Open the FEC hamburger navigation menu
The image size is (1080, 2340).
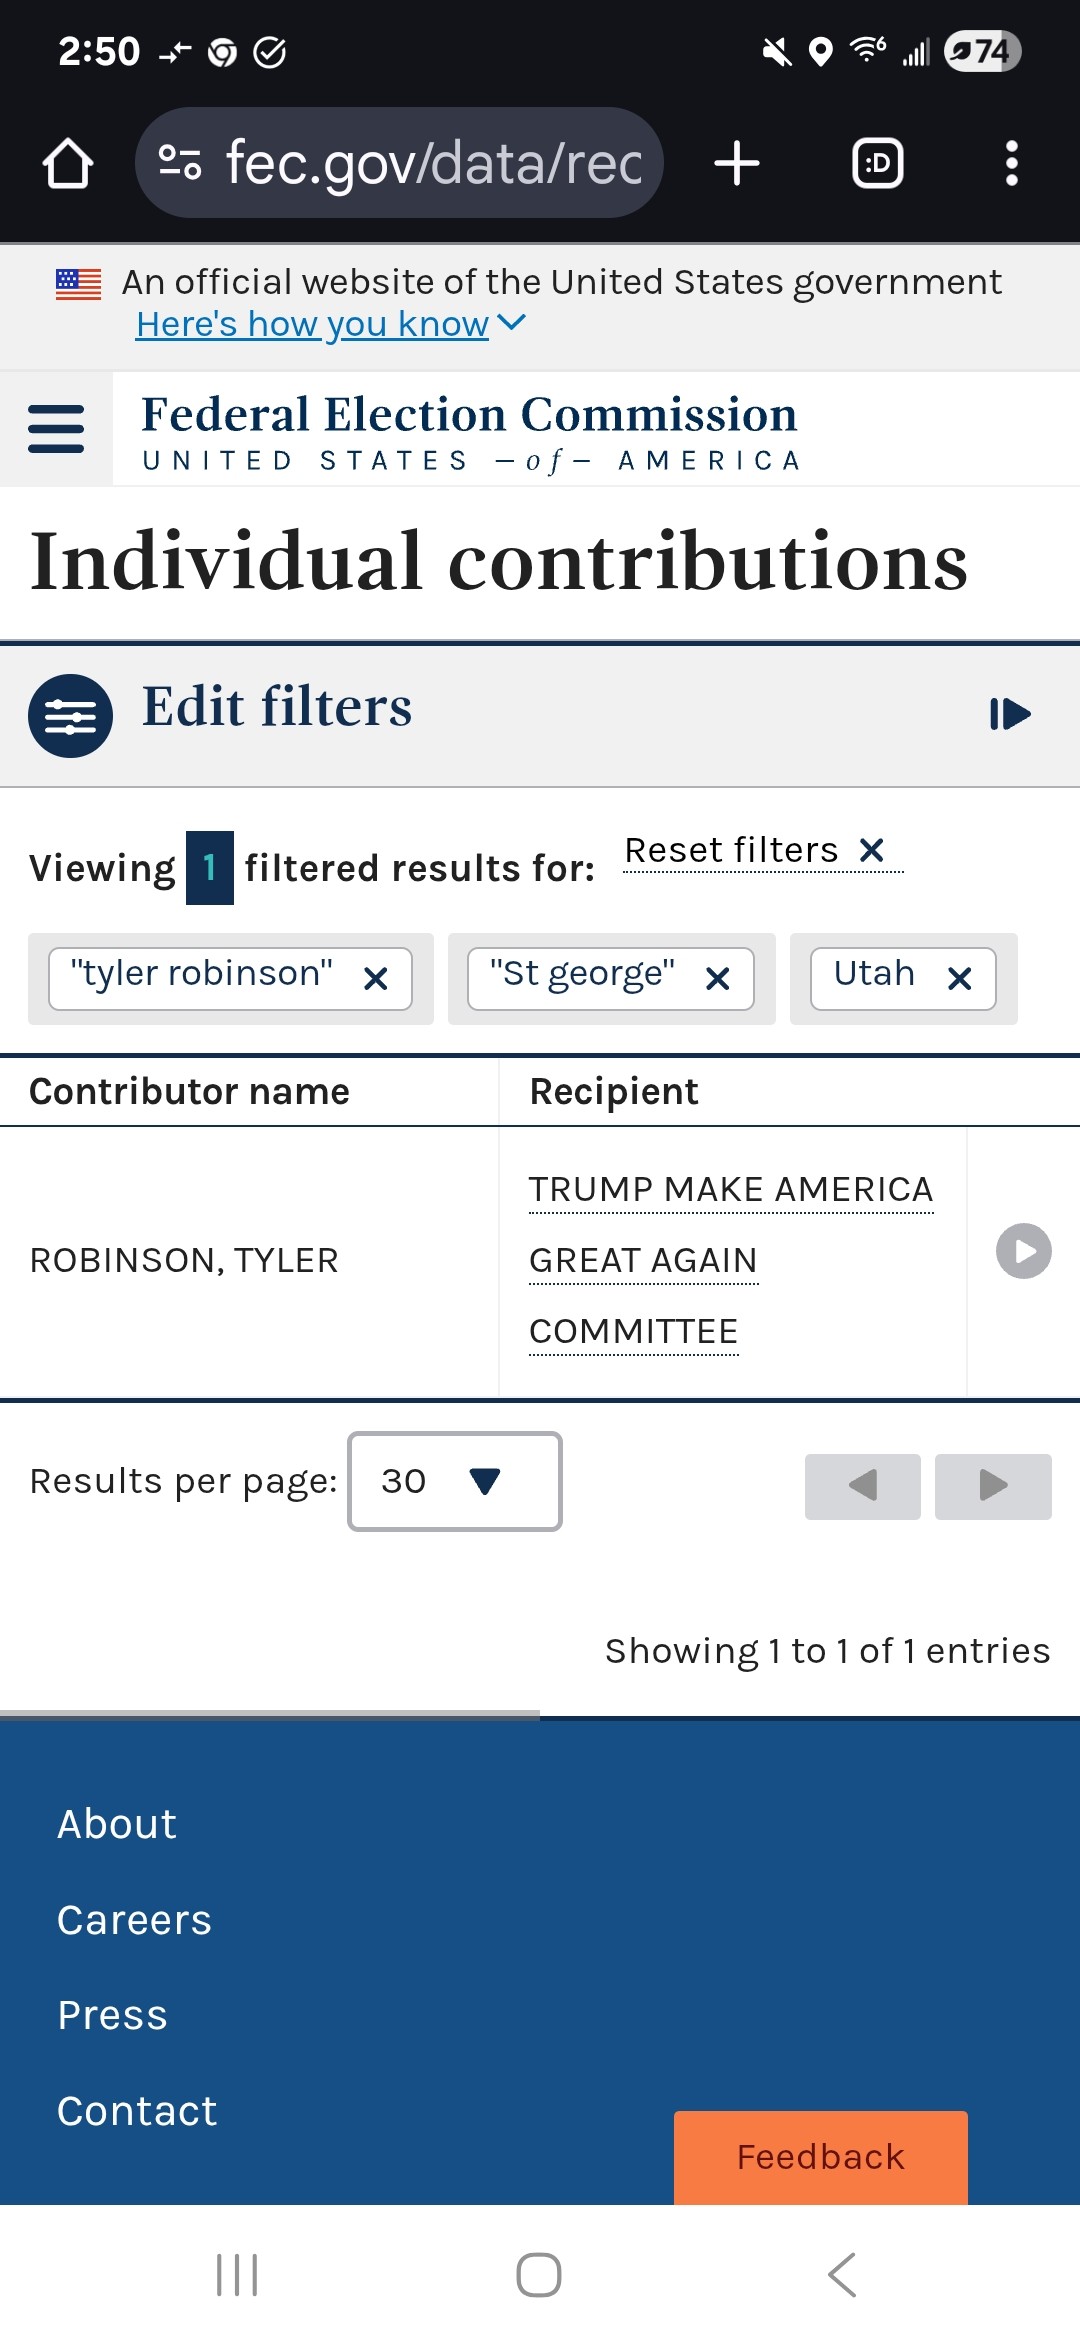(56, 429)
